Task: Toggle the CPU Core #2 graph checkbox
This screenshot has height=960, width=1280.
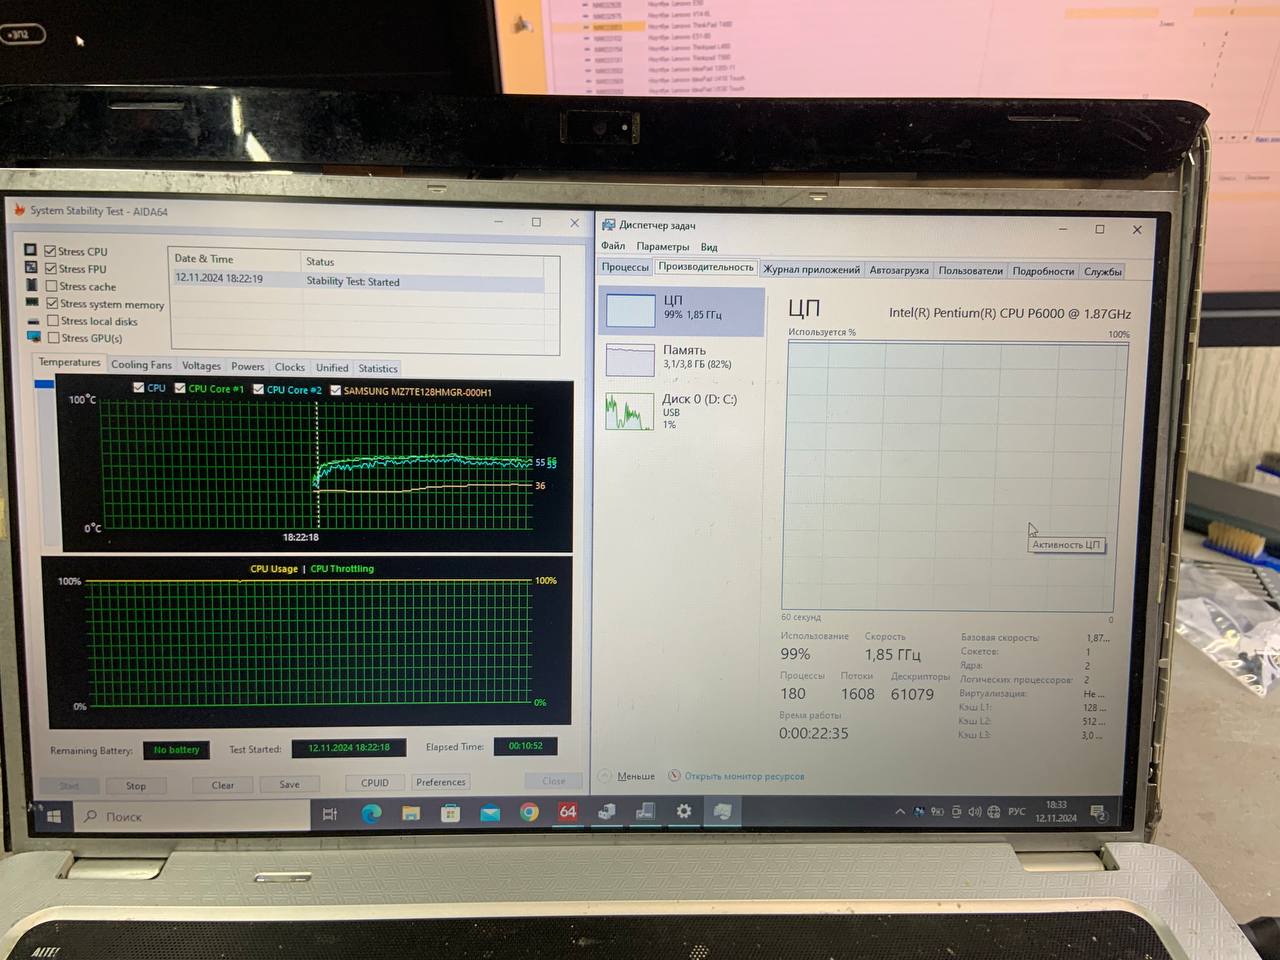Action: (258, 389)
